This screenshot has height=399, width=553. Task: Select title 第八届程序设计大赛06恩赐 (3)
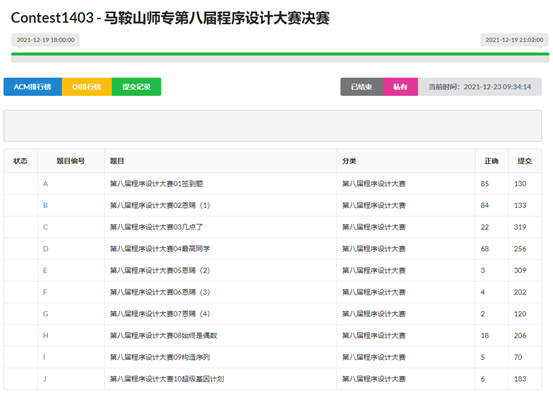coord(160,292)
